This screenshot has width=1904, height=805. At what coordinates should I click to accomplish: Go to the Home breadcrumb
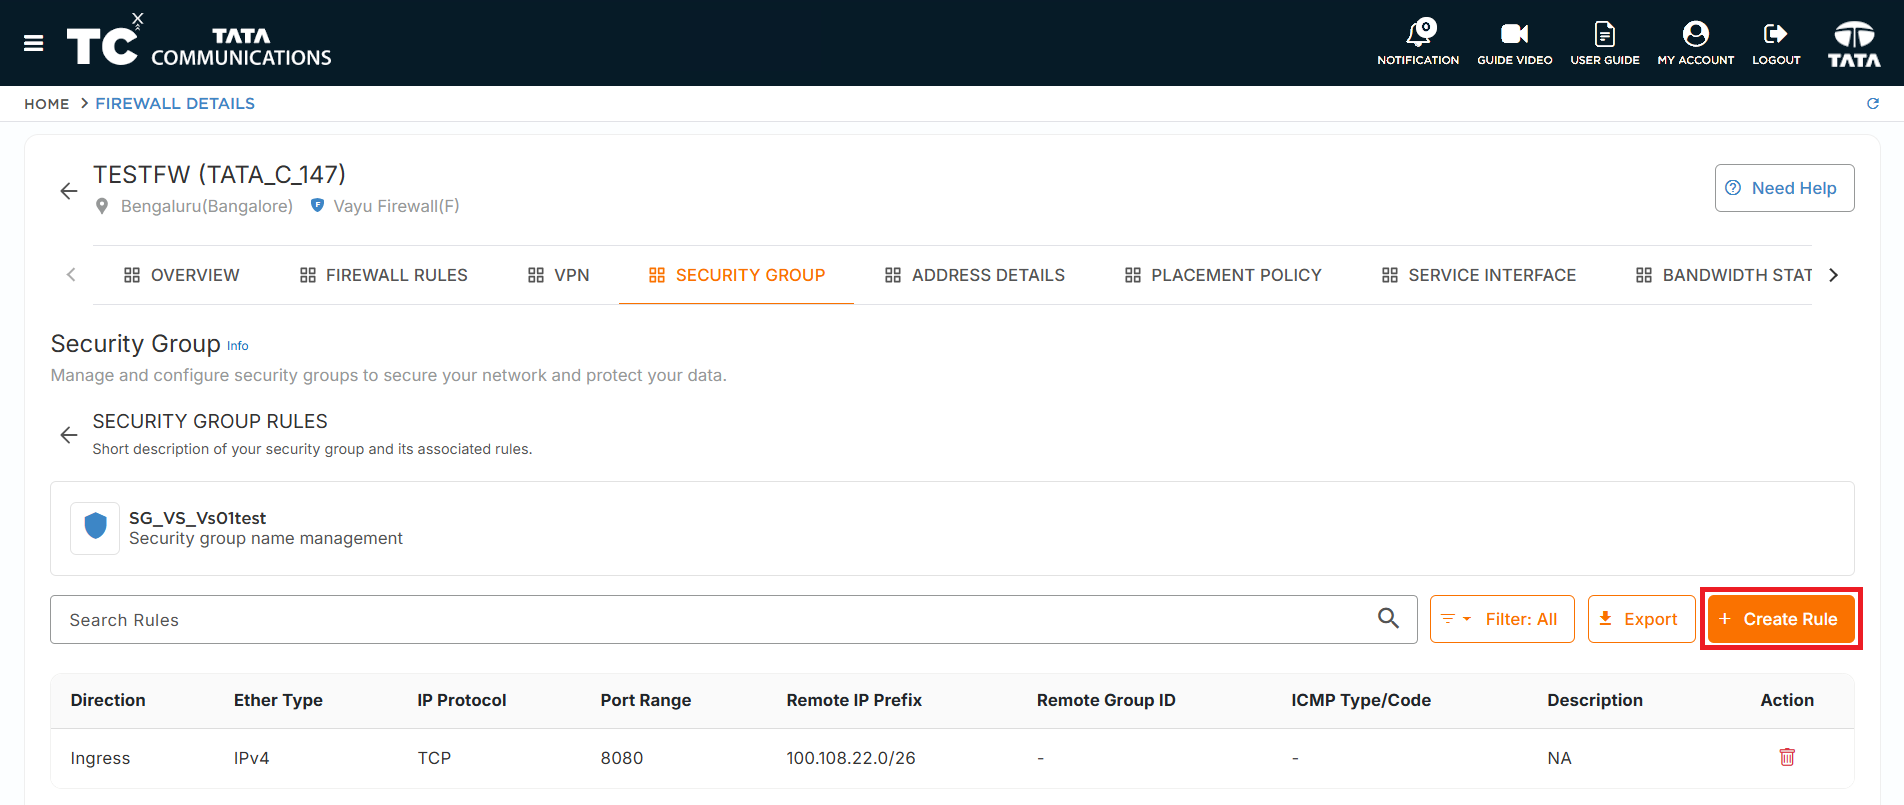point(47,104)
